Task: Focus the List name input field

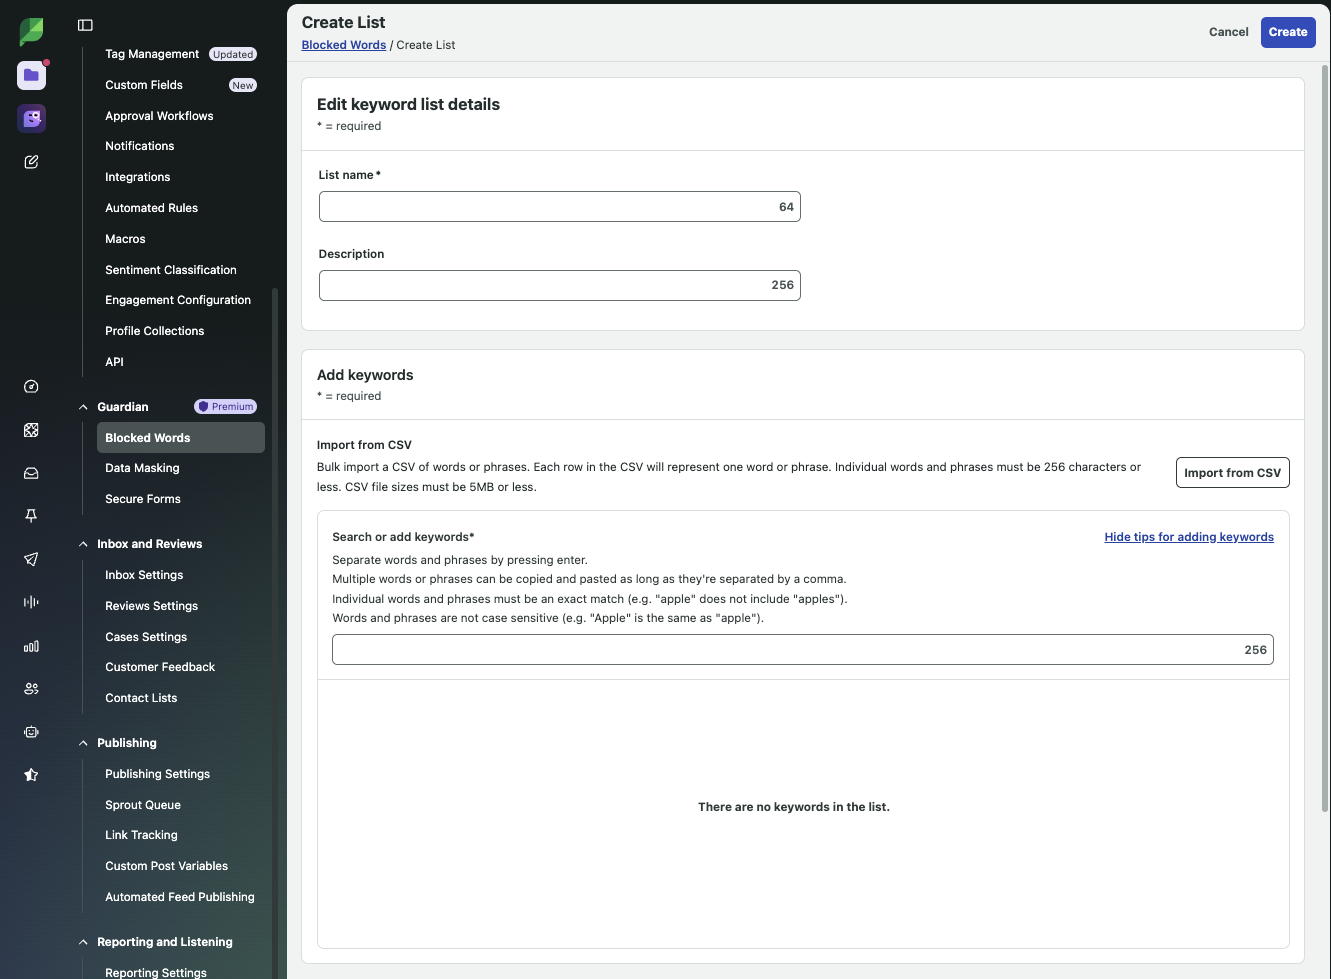Action: click(560, 207)
